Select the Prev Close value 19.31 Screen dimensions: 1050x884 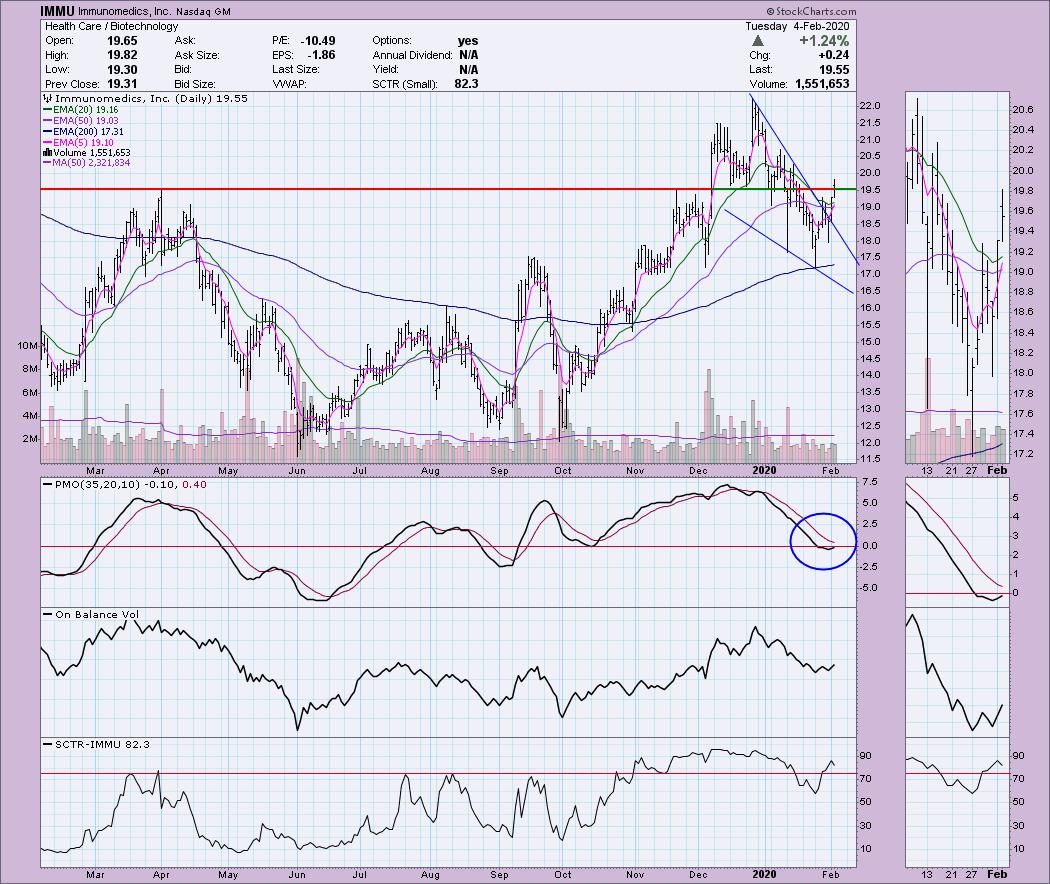coord(122,84)
